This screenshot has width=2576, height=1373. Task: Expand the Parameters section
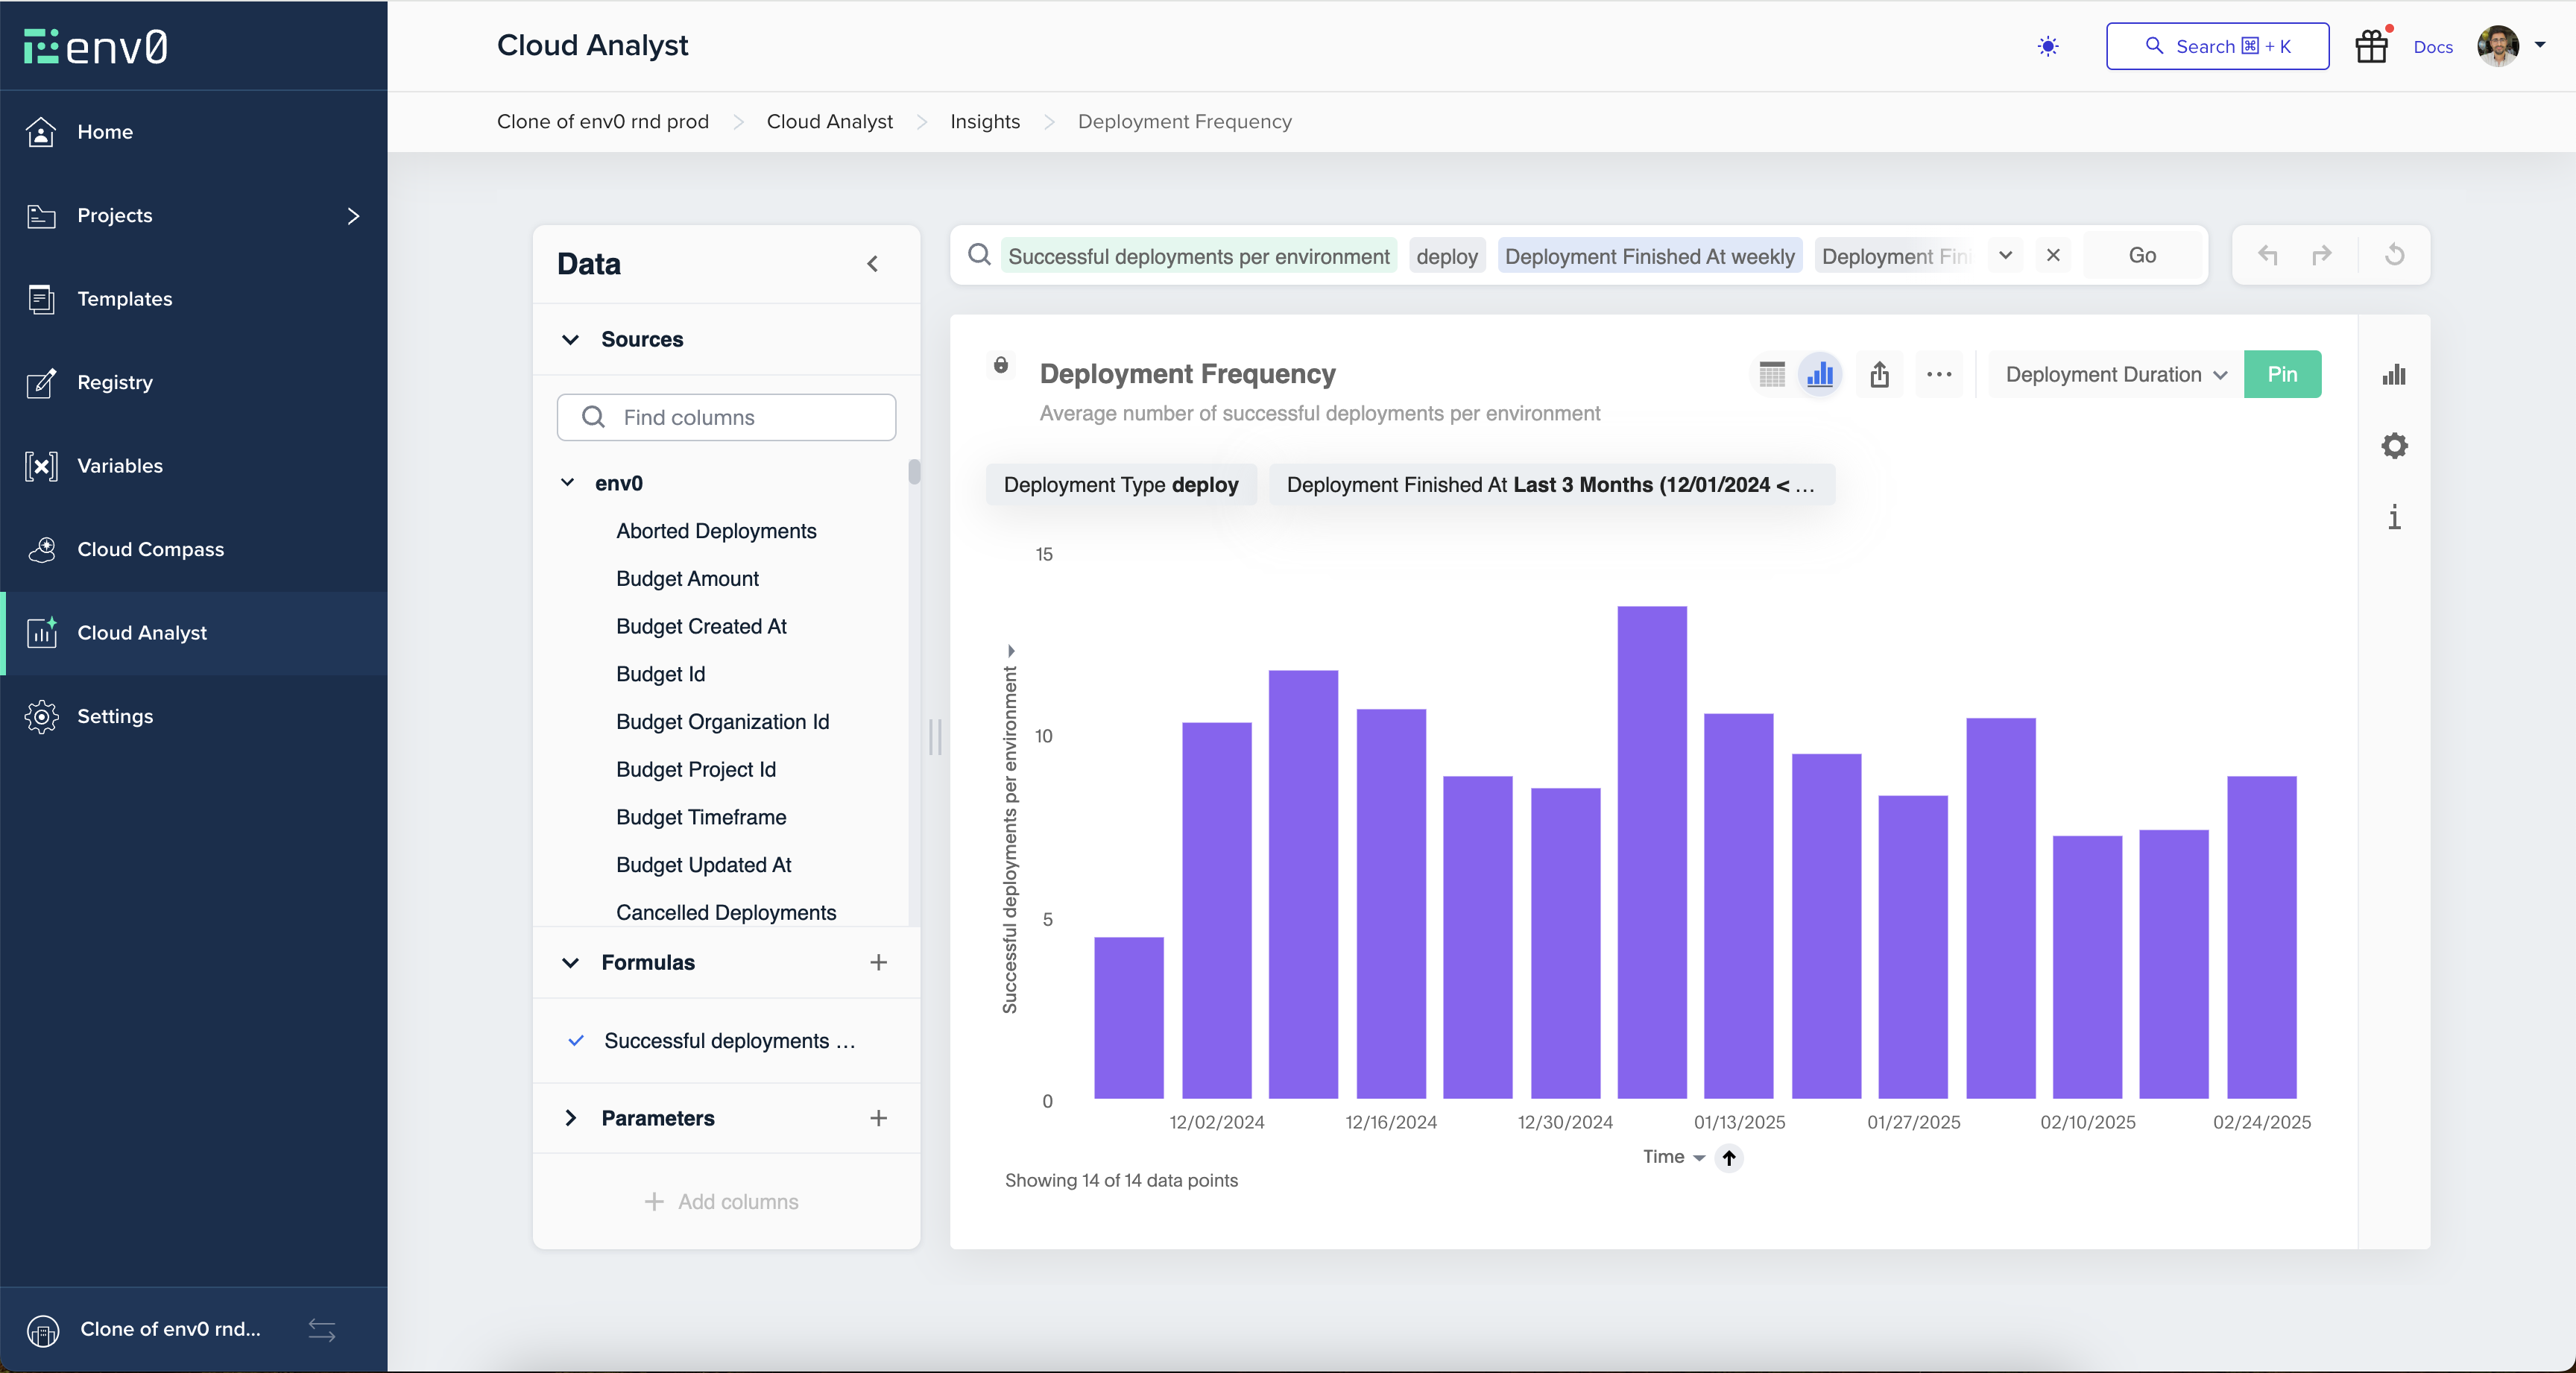point(570,1117)
